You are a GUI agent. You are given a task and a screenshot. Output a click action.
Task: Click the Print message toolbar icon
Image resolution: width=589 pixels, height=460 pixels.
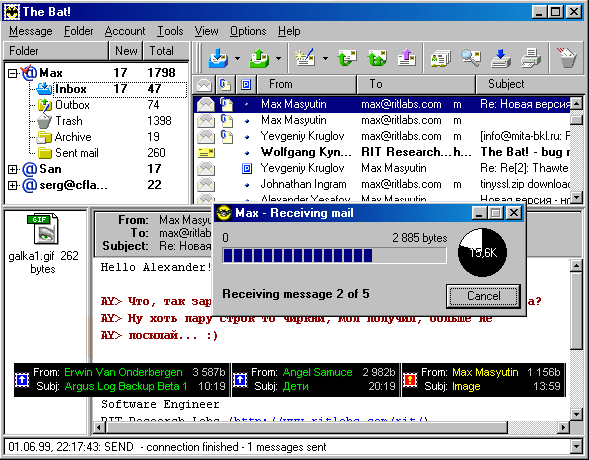point(531,58)
